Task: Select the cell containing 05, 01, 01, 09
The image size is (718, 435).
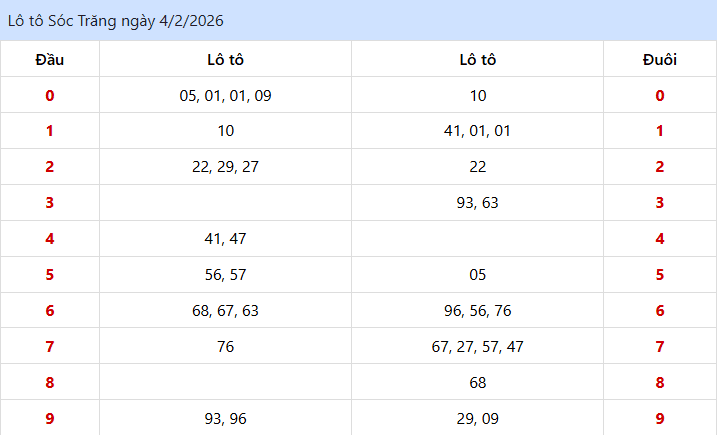Action: click(x=225, y=96)
